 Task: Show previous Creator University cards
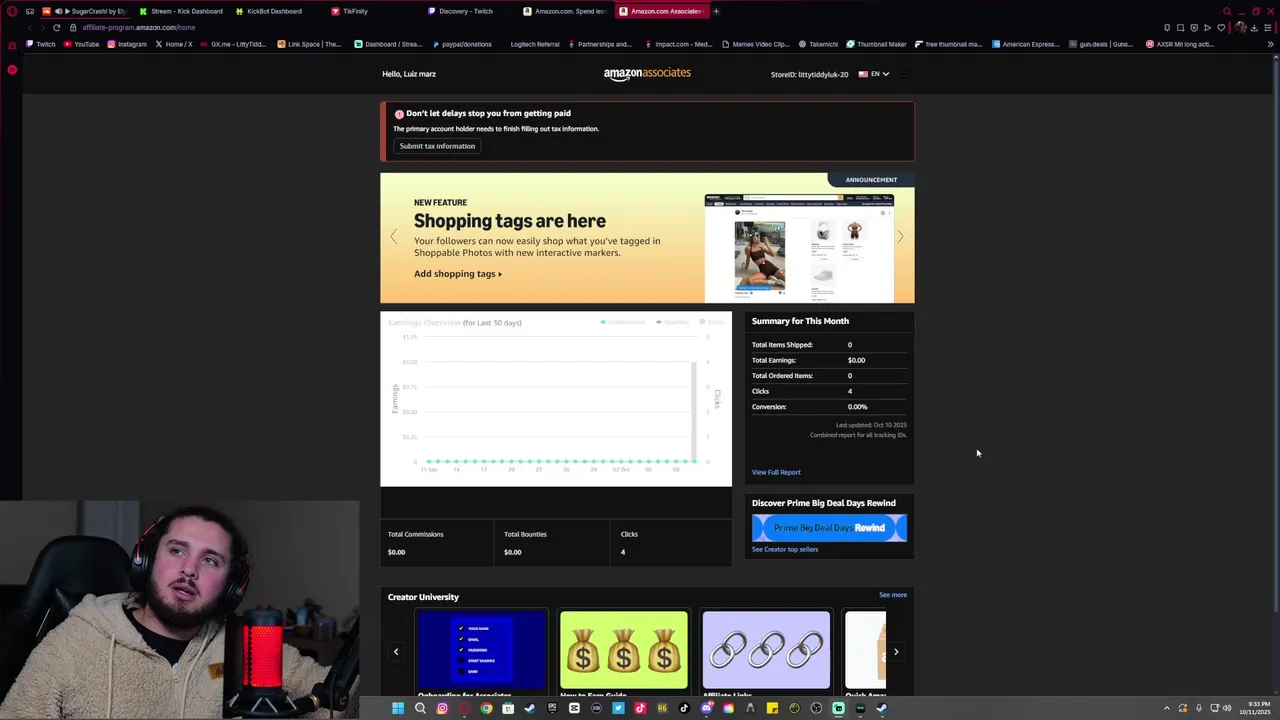(396, 652)
